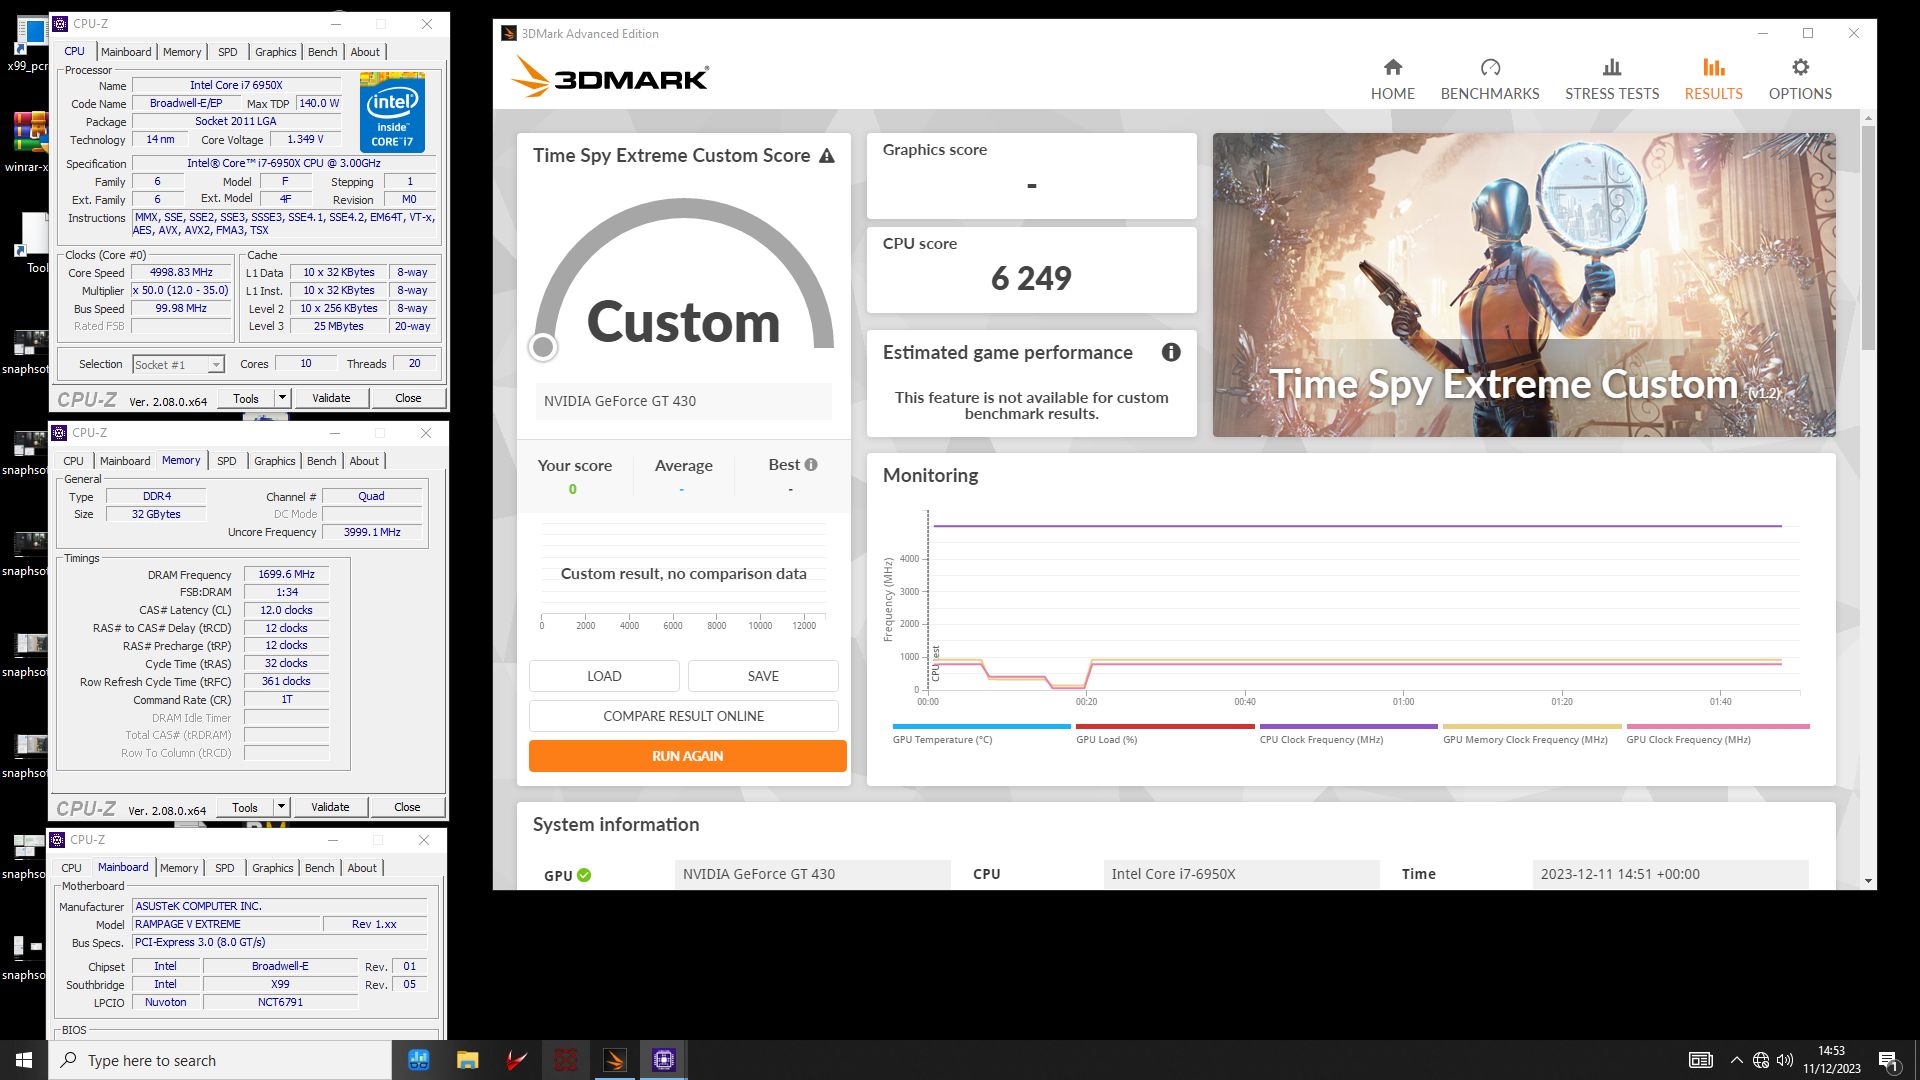Click Time Spy Extreme Custom banner image

click(x=1524, y=285)
